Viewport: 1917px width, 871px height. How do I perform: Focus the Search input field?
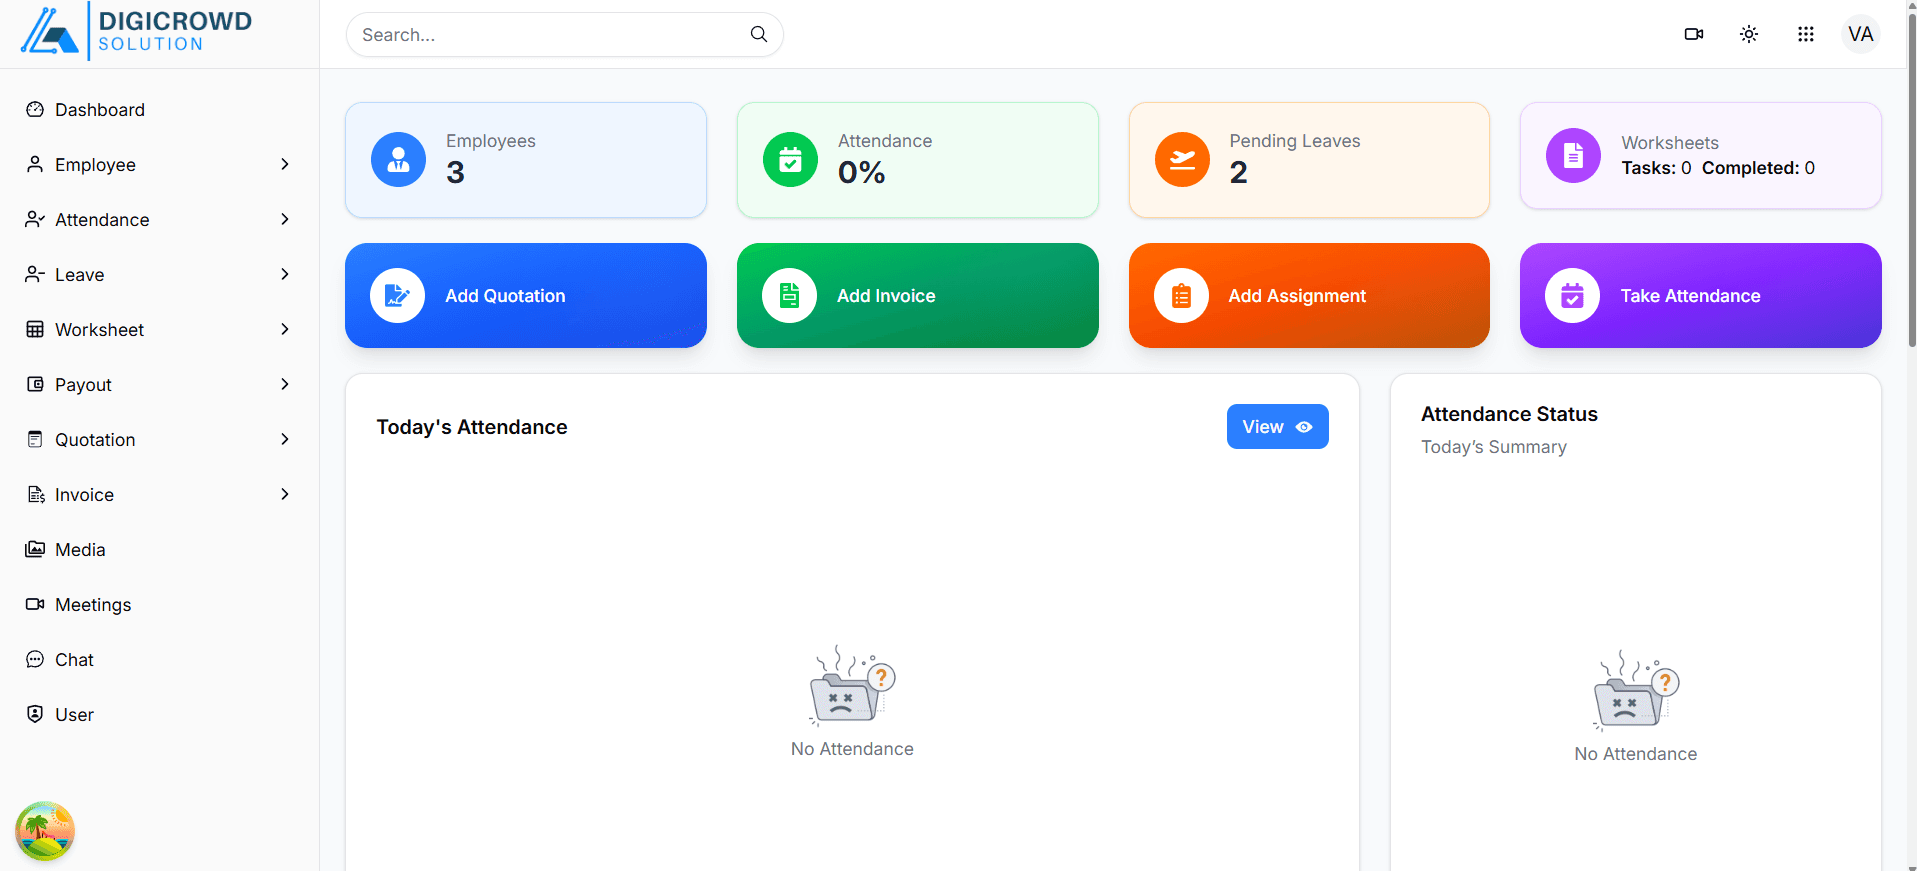pos(564,35)
